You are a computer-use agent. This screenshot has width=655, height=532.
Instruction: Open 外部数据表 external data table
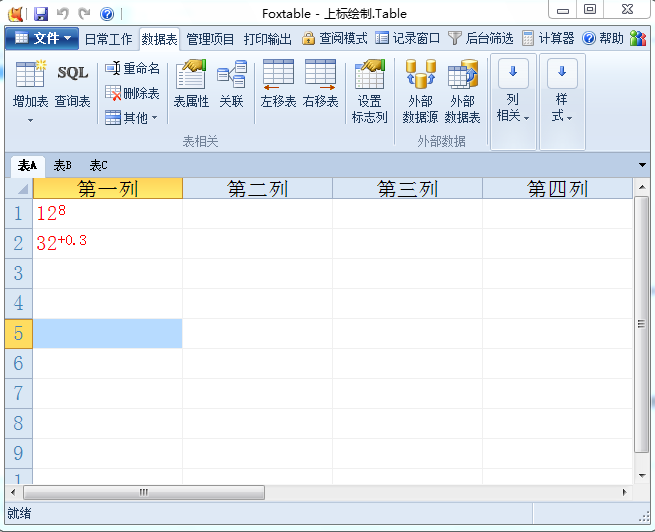462,92
